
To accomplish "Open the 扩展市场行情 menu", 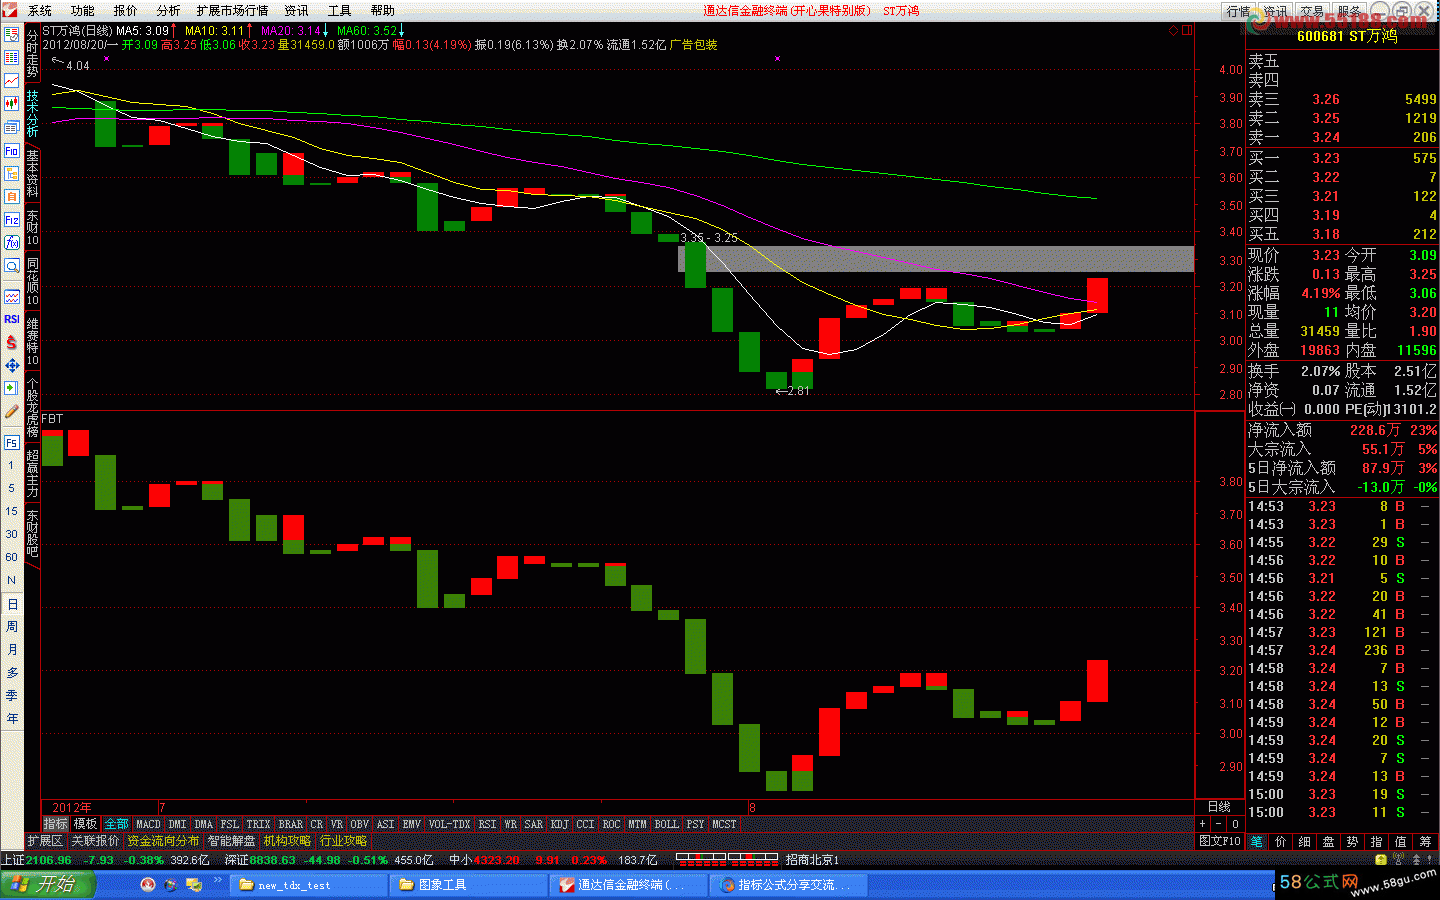I will (232, 11).
